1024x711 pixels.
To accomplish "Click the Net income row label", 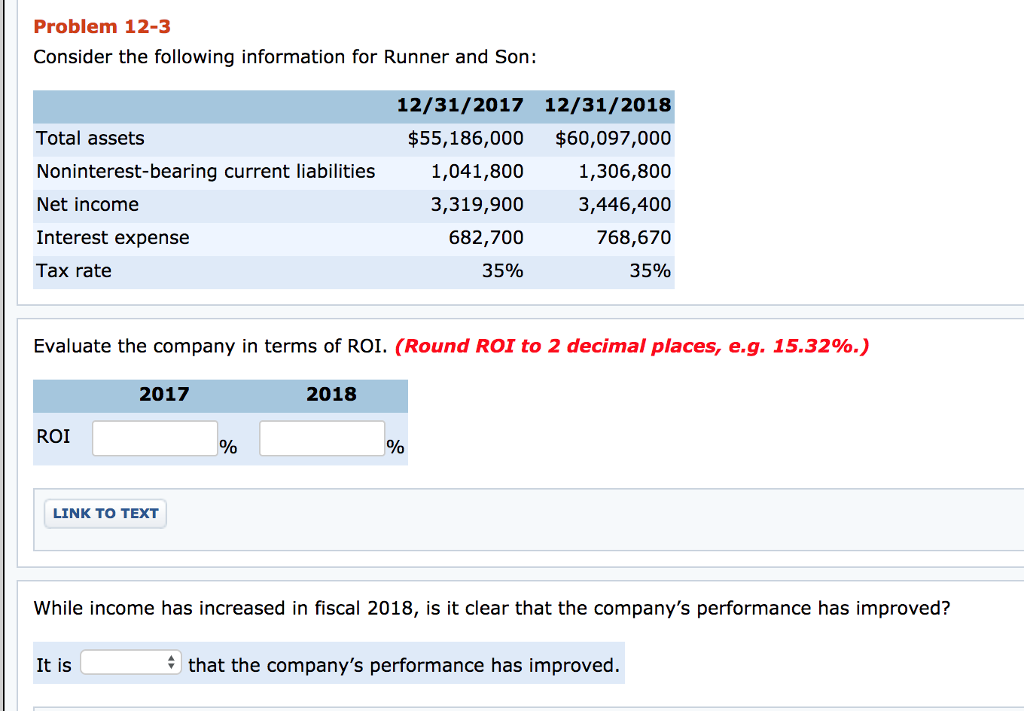I will coord(88,204).
